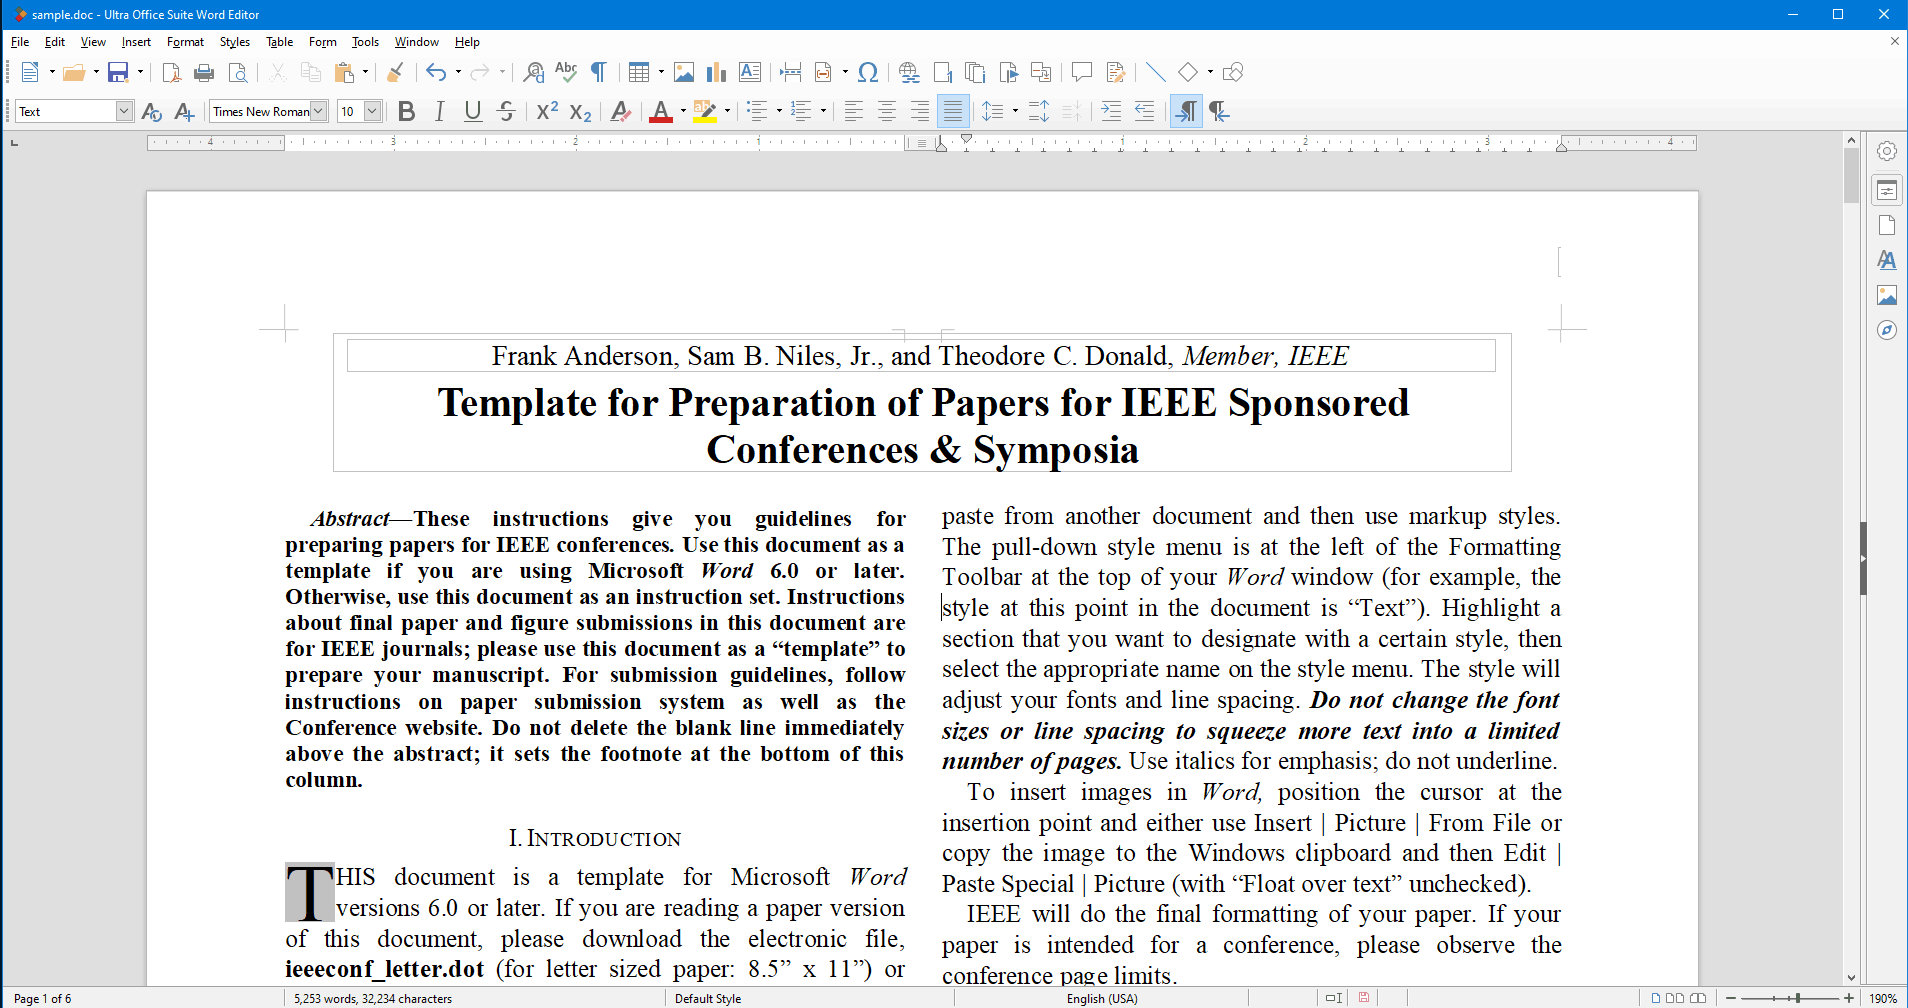
Task: Open the sidebar Gallery panel
Action: (x=1887, y=295)
